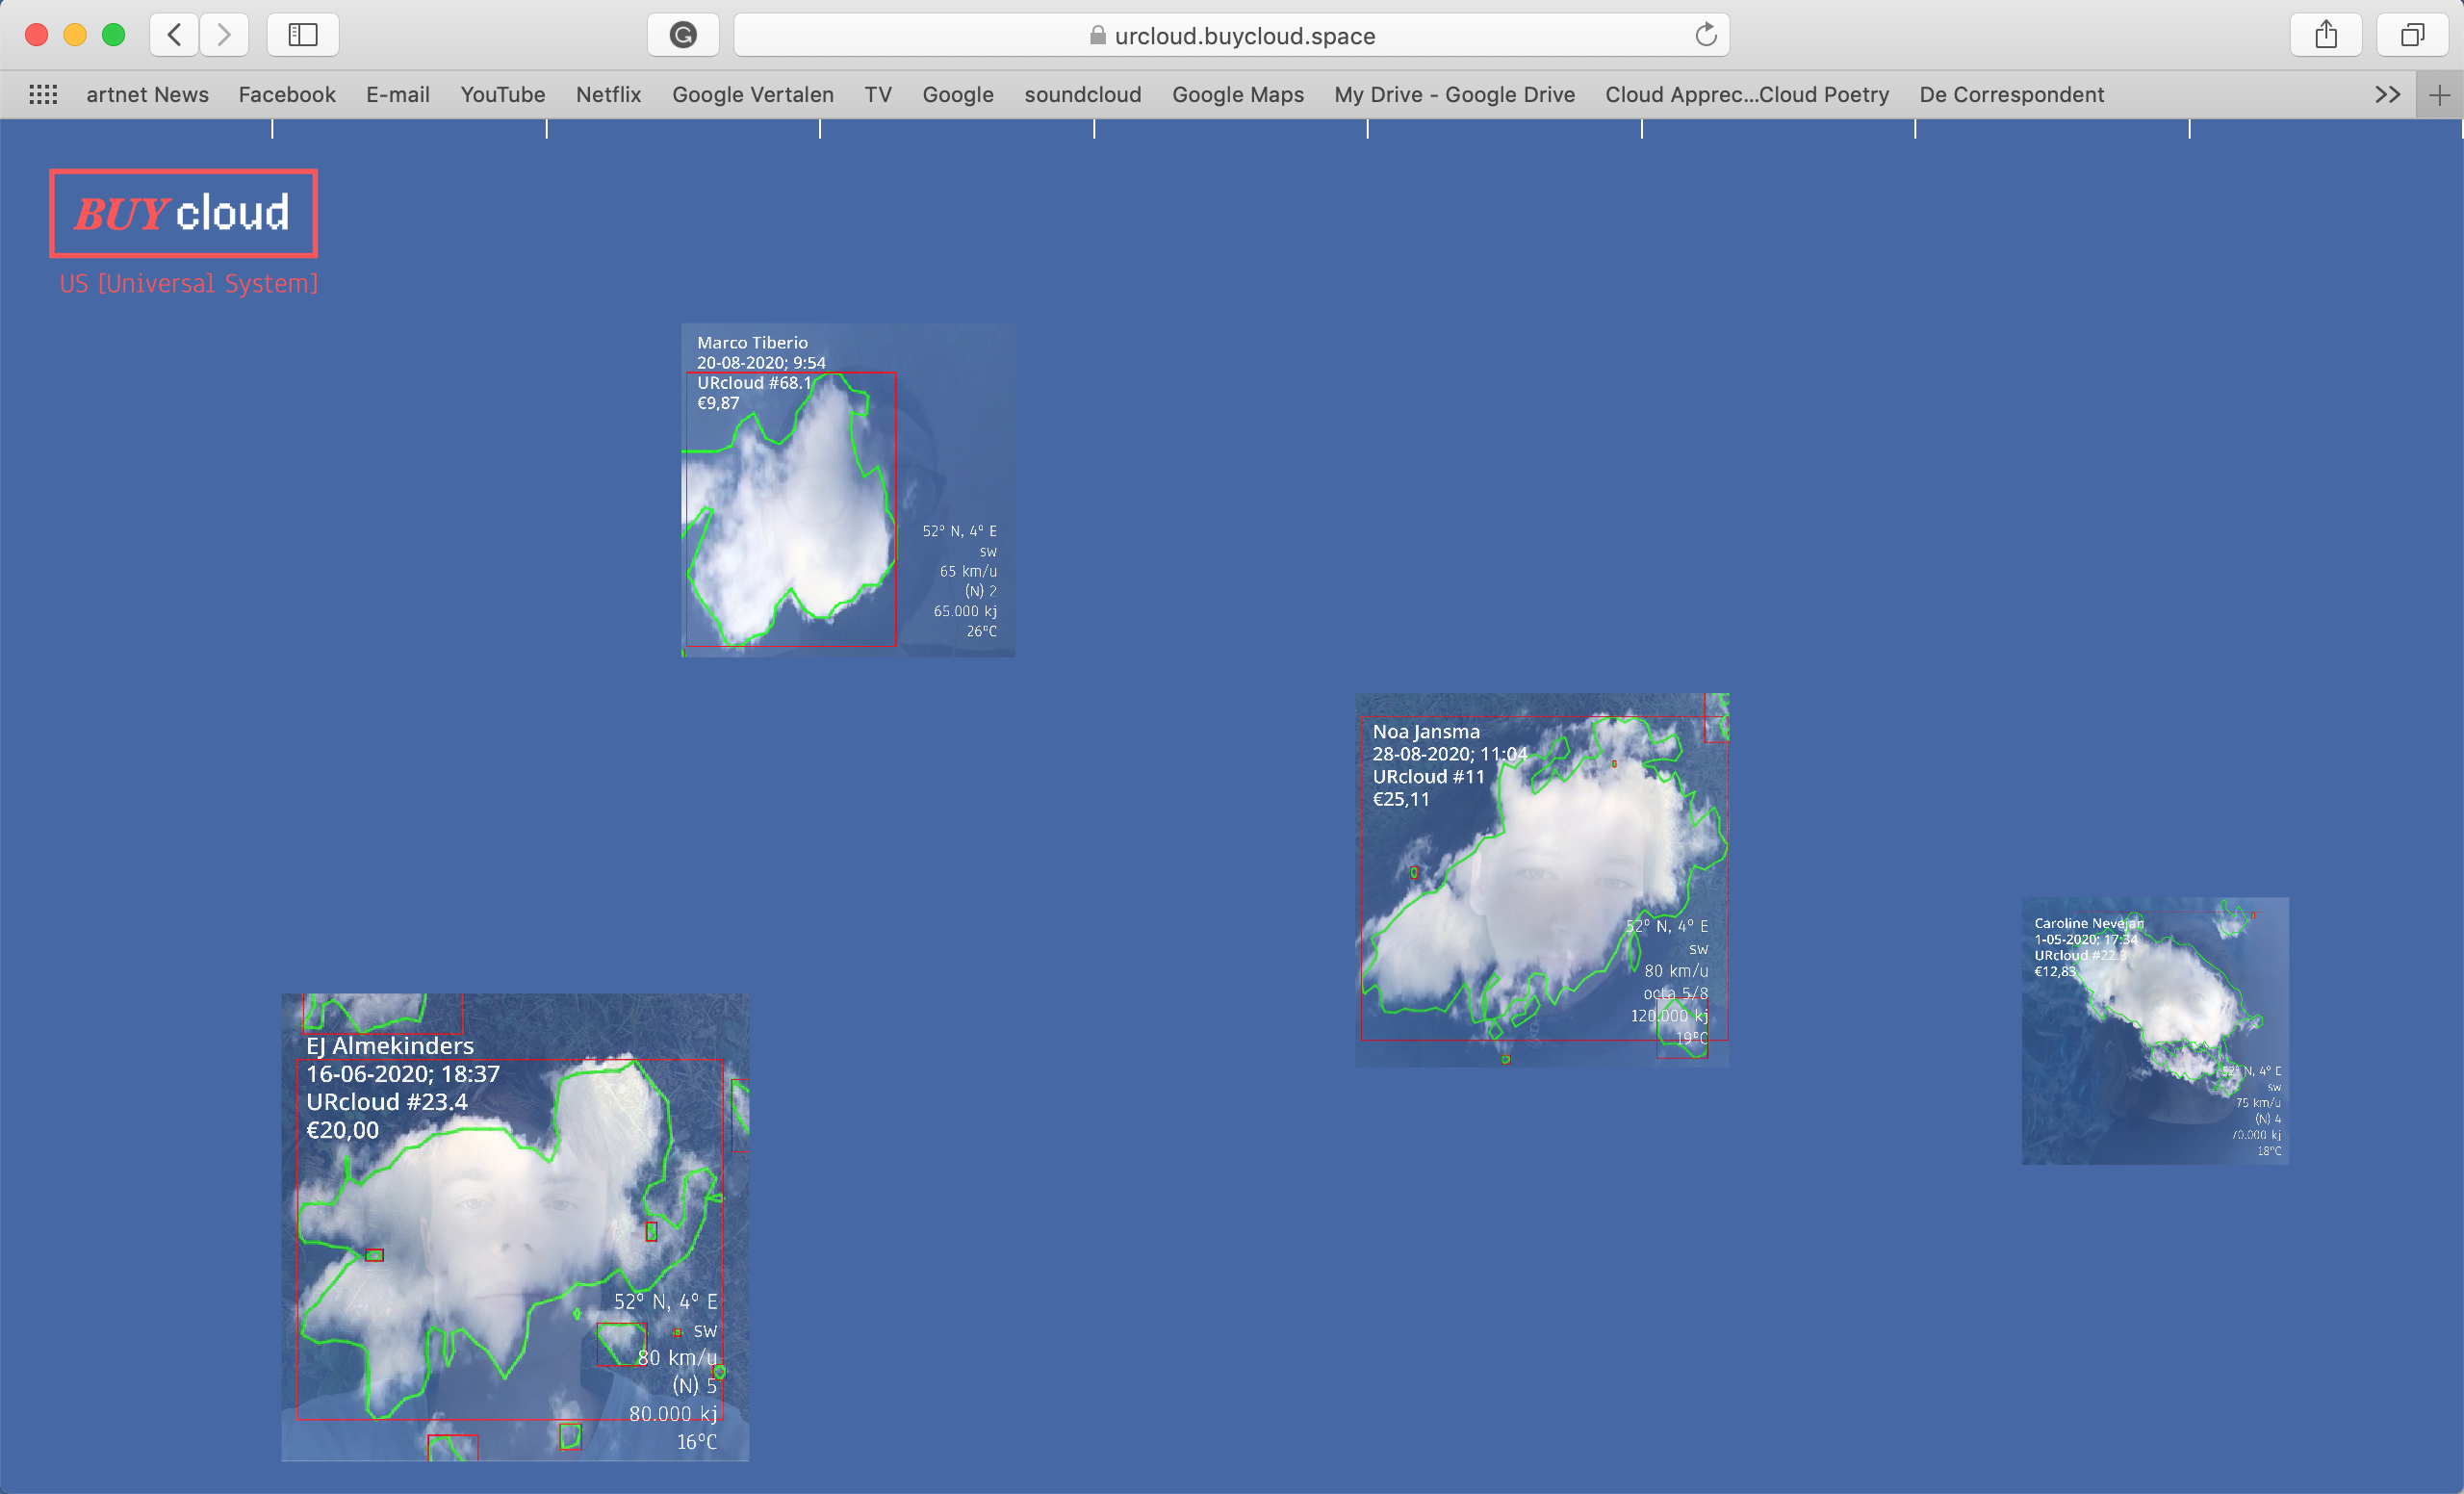Open Google Maps bookmark
The image size is (2464, 1494).
(x=1238, y=94)
